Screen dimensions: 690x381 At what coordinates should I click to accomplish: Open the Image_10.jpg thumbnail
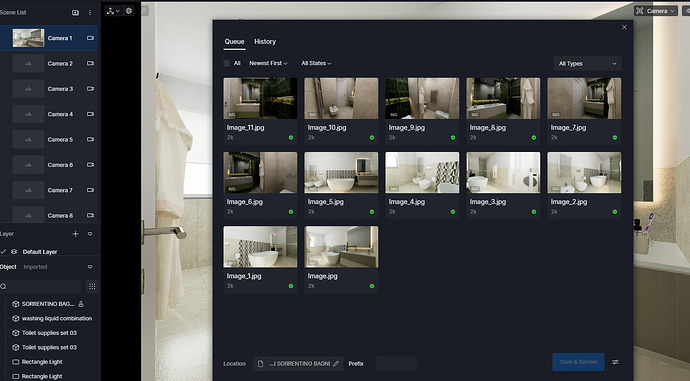click(341, 99)
